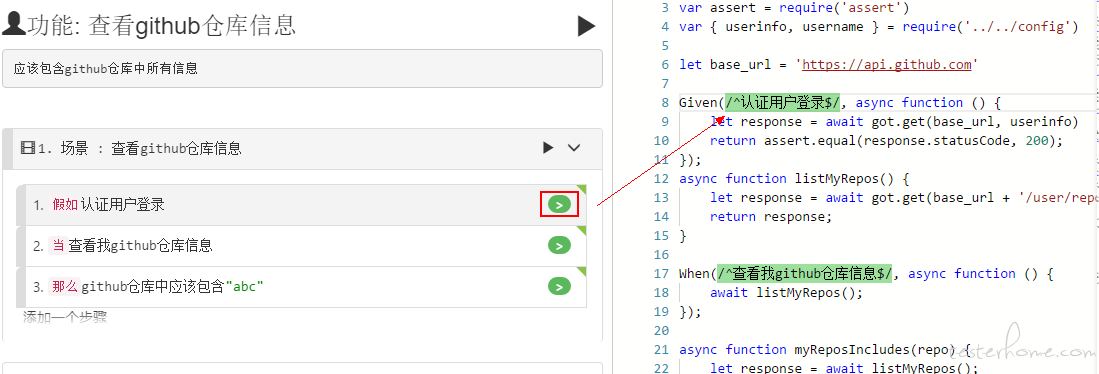Select the step 当 查看我github仓库信息

(301, 246)
